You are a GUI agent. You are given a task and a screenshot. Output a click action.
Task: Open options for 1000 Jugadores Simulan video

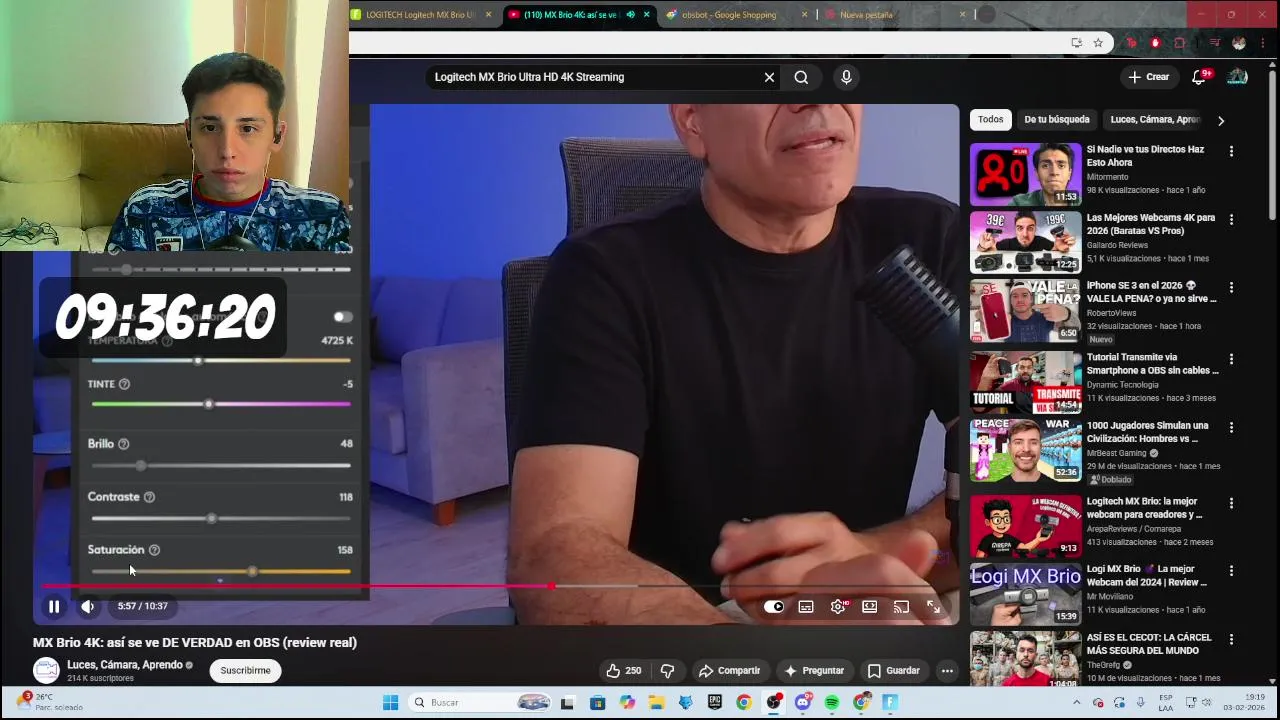[1231, 427]
